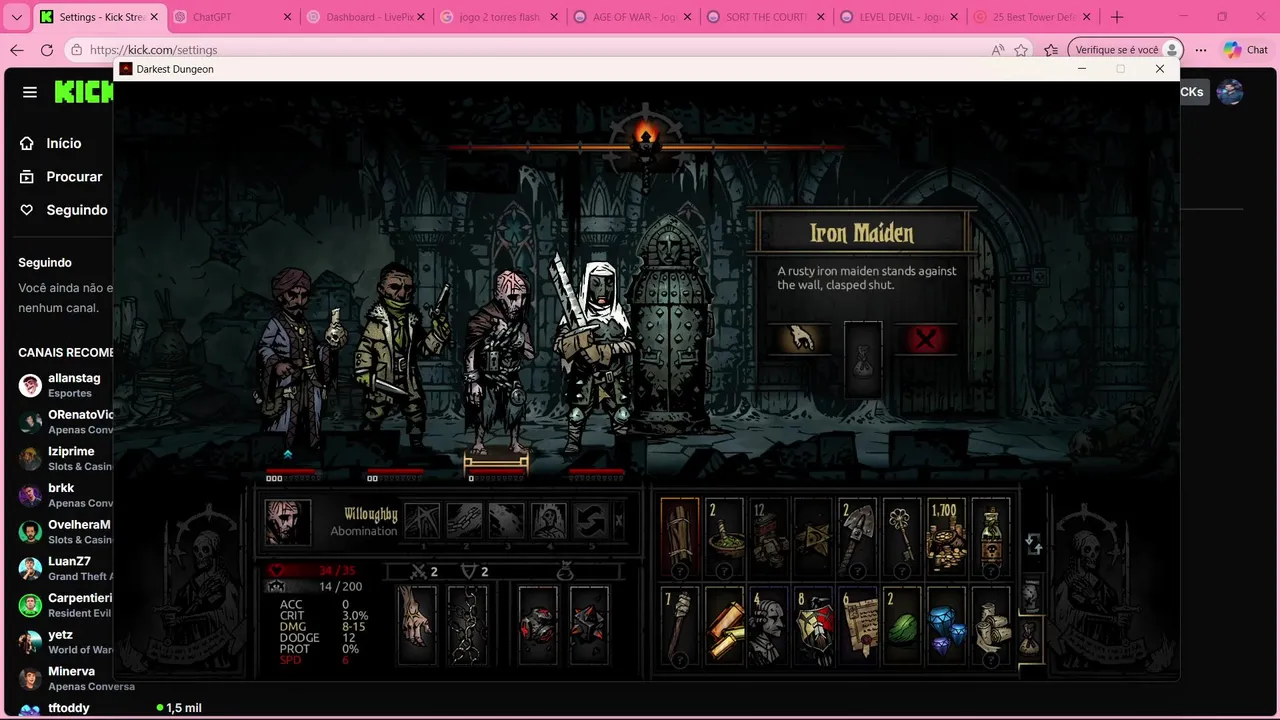The image size is (1280, 720).
Task: Click the inventory swap arrows icon
Action: (1034, 544)
